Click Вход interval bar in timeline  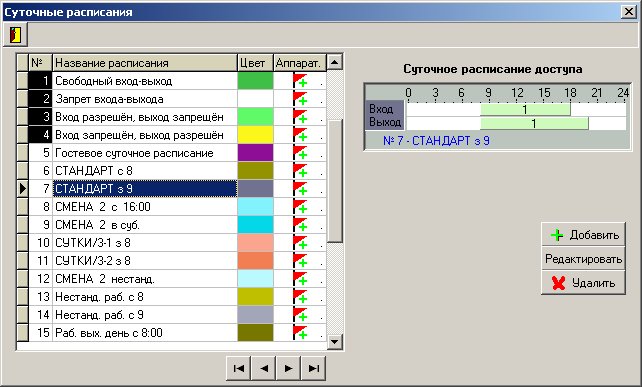[x=525, y=109]
